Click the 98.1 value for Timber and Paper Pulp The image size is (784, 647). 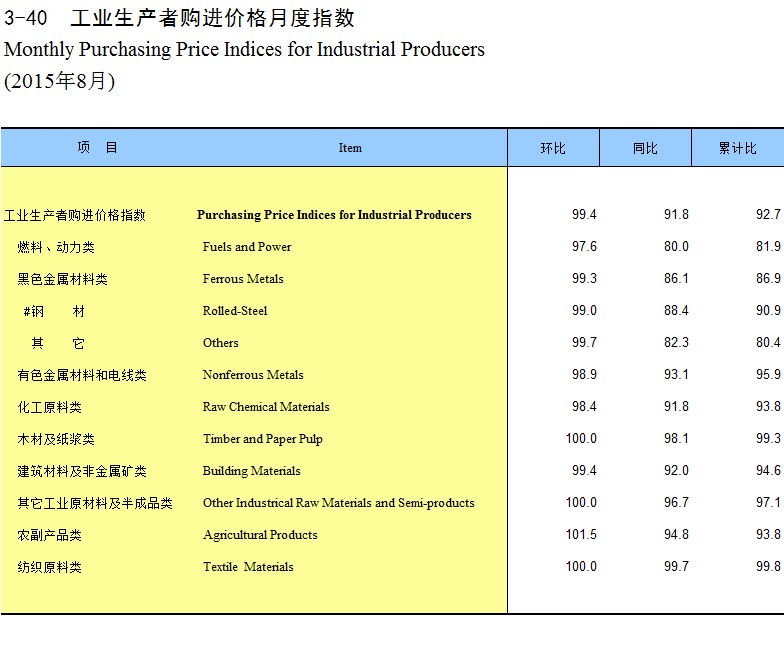click(676, 438)
